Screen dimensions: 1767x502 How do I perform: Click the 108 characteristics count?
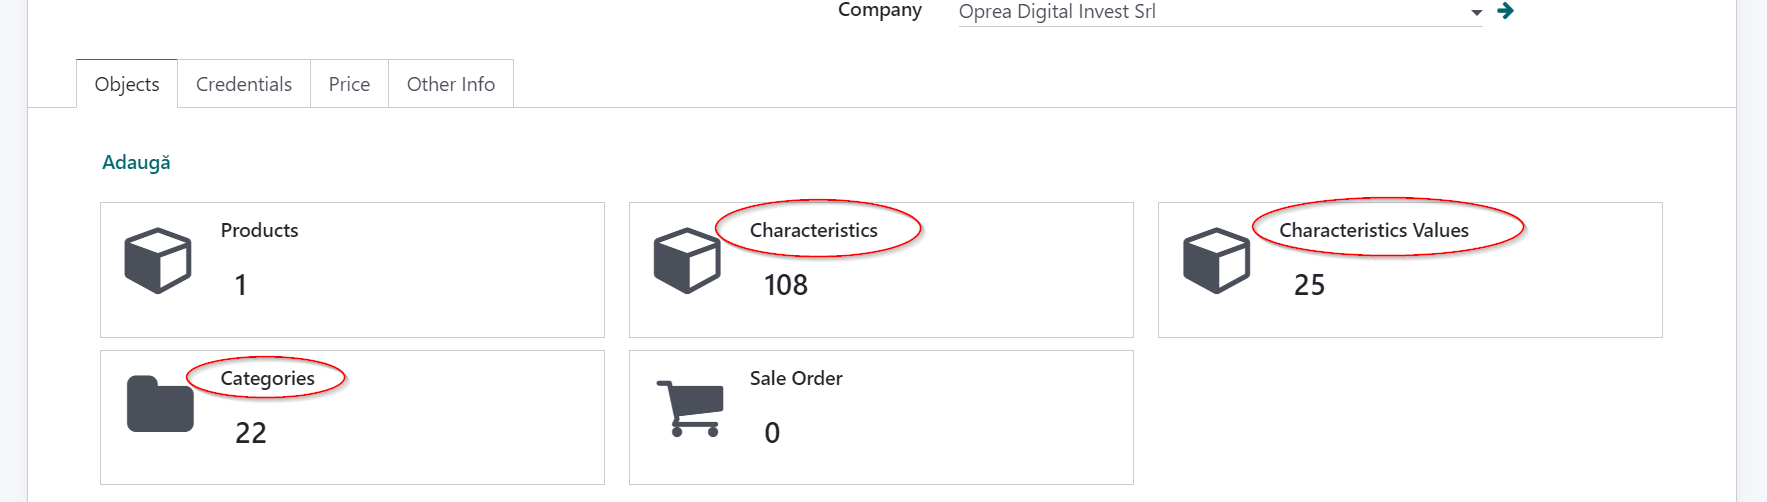786,285
